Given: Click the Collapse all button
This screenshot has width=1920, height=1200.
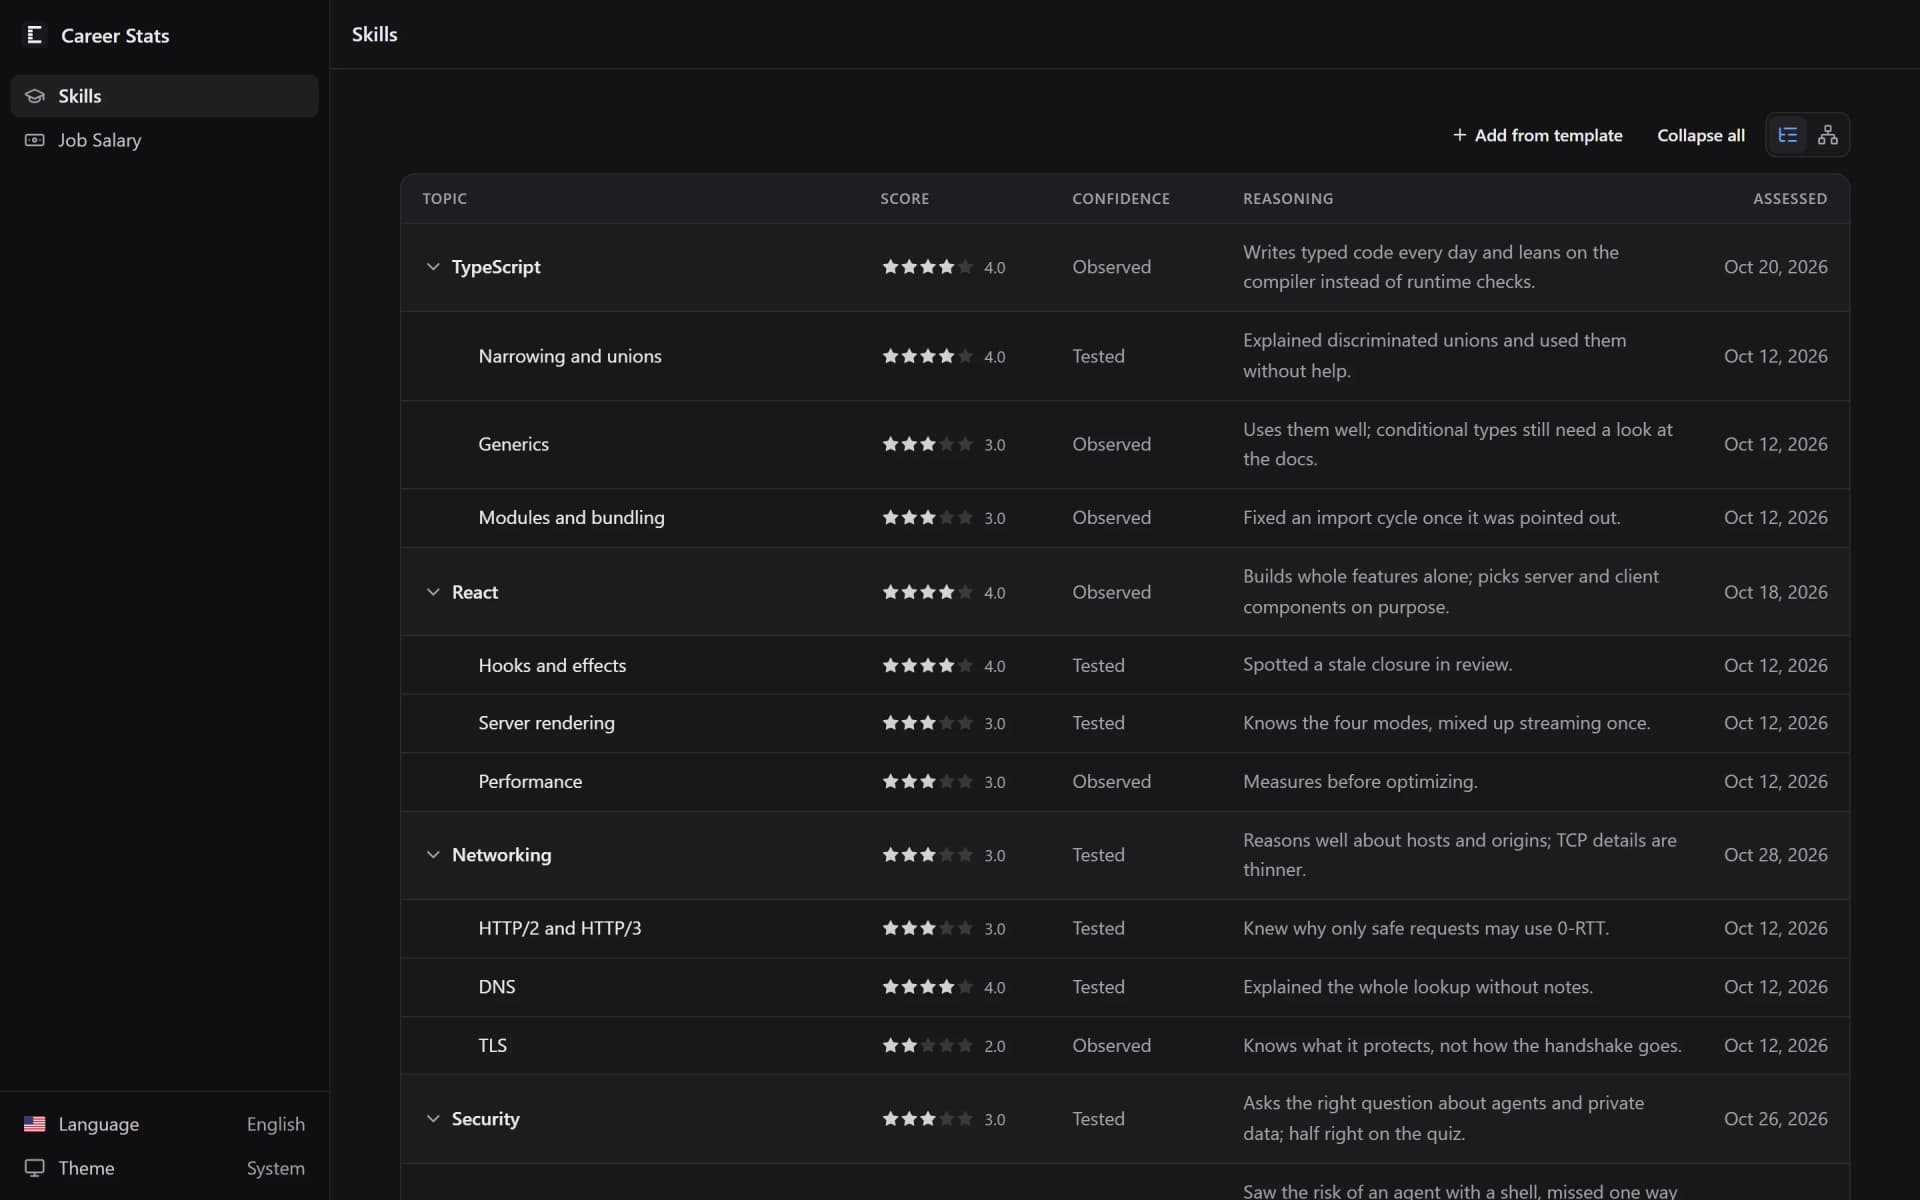Looking at the screenshot, I should pyautogui.click(x=1700, y=135).
